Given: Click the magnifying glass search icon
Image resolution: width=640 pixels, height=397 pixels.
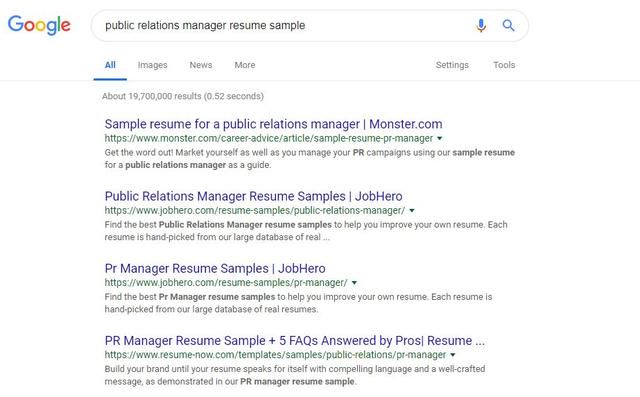Looking at the screenshot, I should click(x=508, y=25).
